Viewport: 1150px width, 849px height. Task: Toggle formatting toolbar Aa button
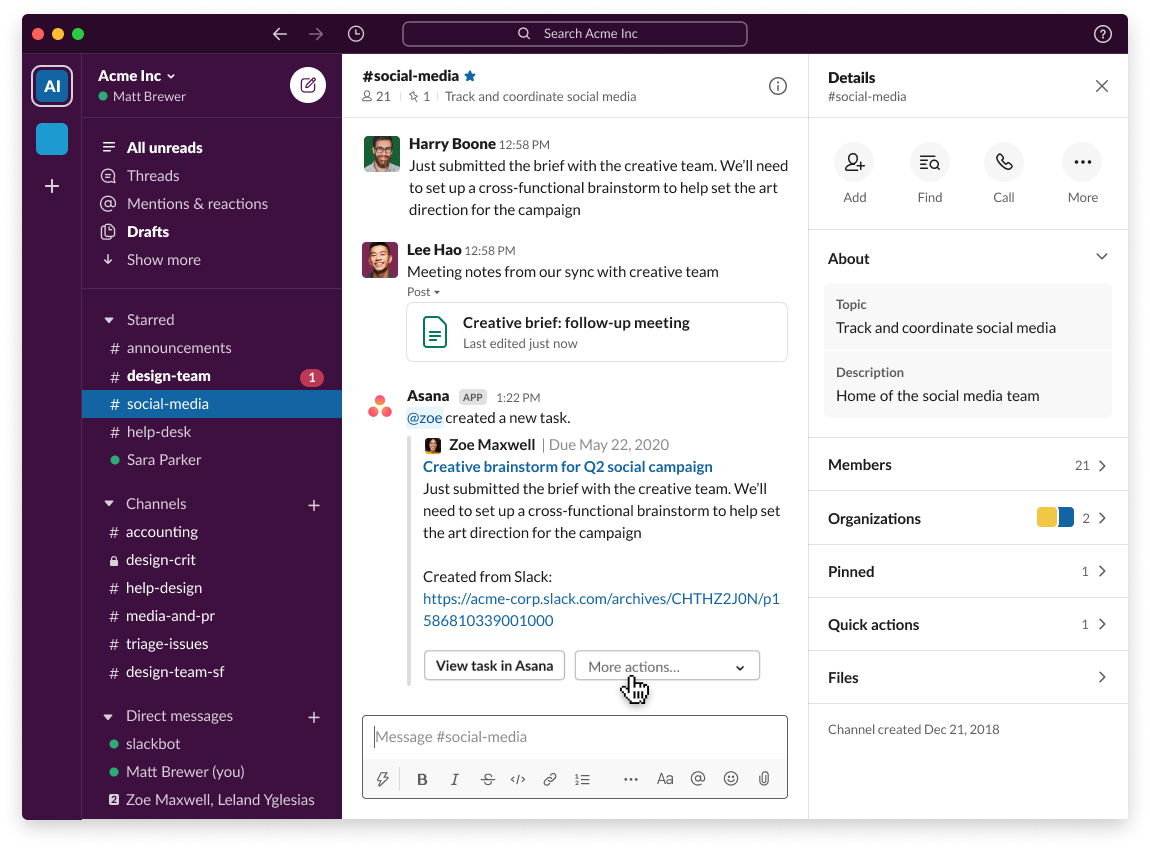coord(664,779)
